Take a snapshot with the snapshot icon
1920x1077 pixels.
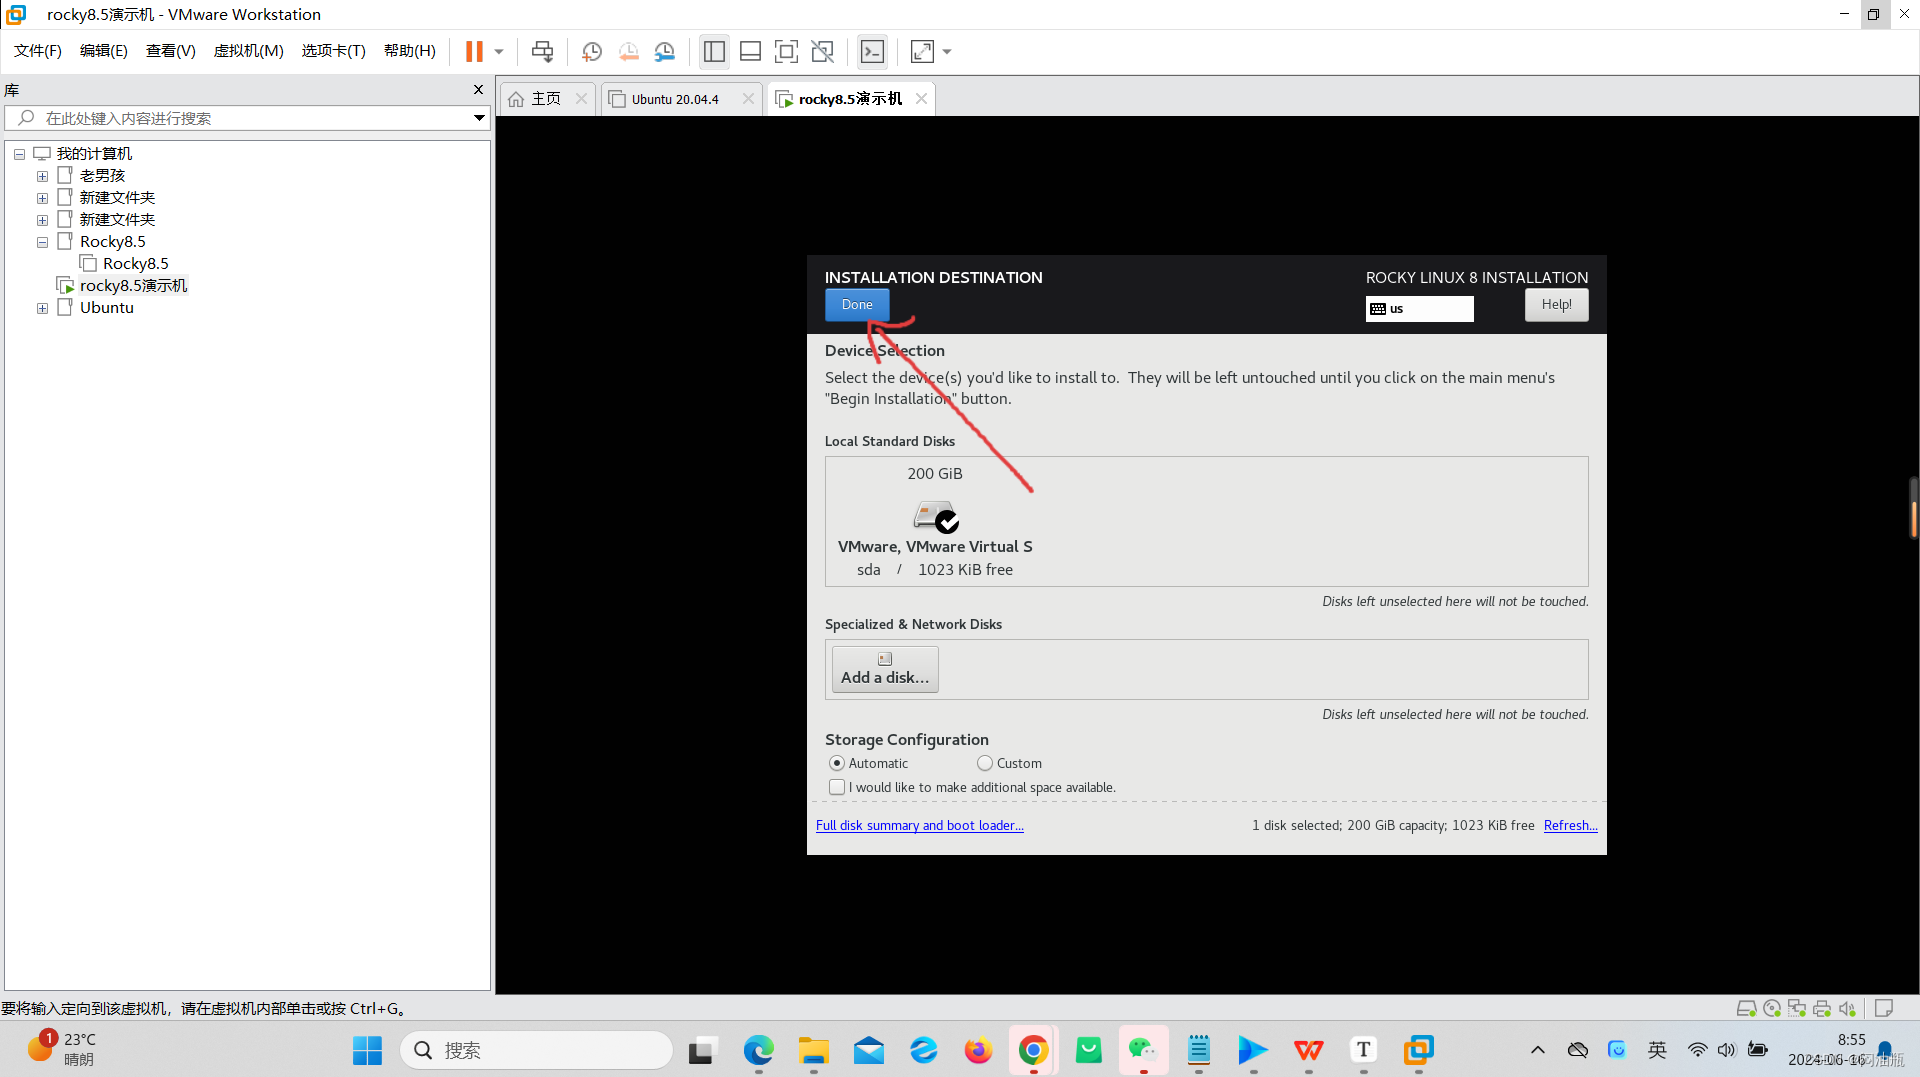tap(592, 51)
